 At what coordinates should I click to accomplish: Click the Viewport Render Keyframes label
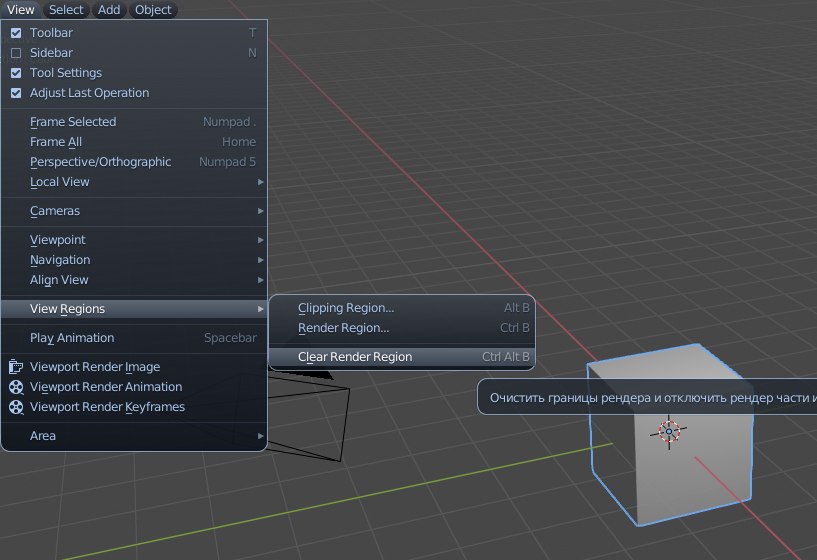click(107, 407)
